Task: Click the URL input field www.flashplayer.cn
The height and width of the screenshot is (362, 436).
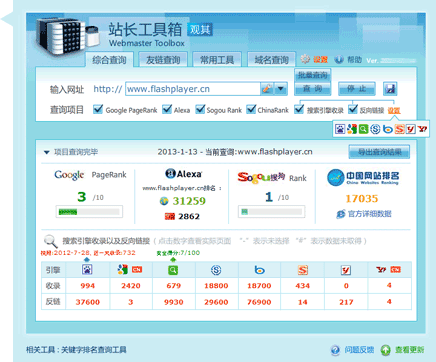Action: coord(193,89)
